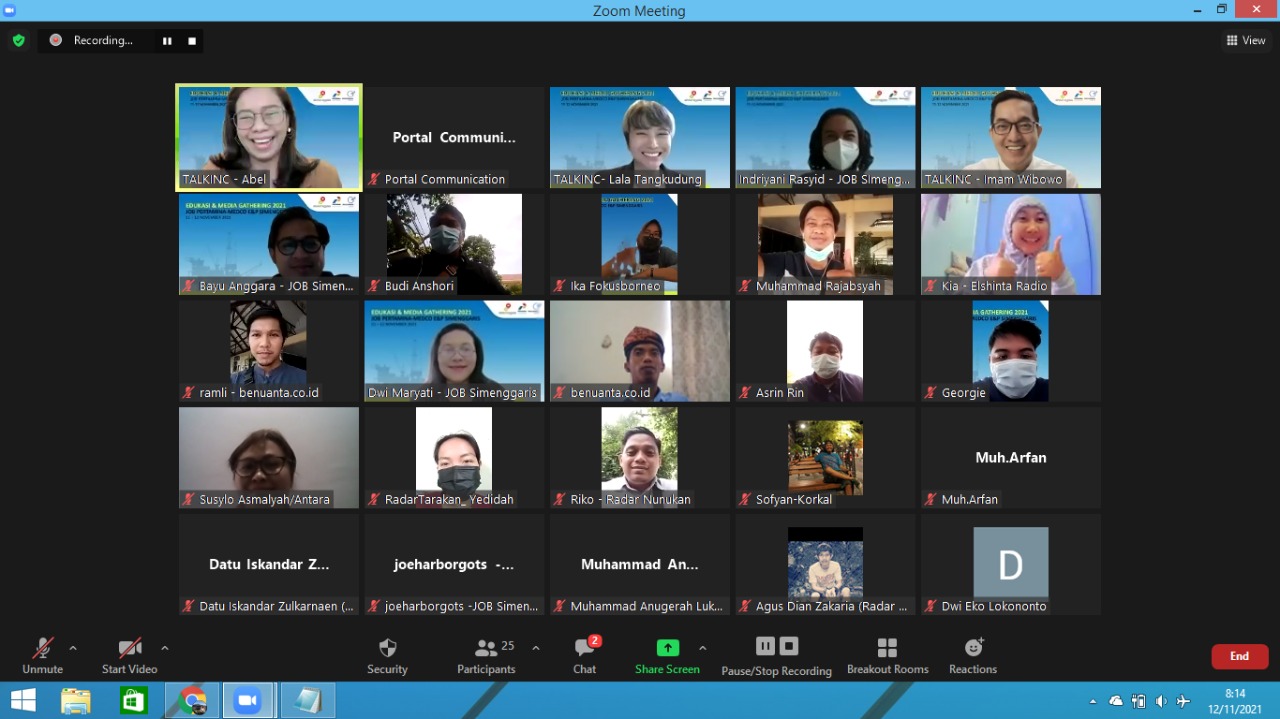Select the Dwi Maryati video tile
This screenshot has width=1280, height=719.
[454, 351]
